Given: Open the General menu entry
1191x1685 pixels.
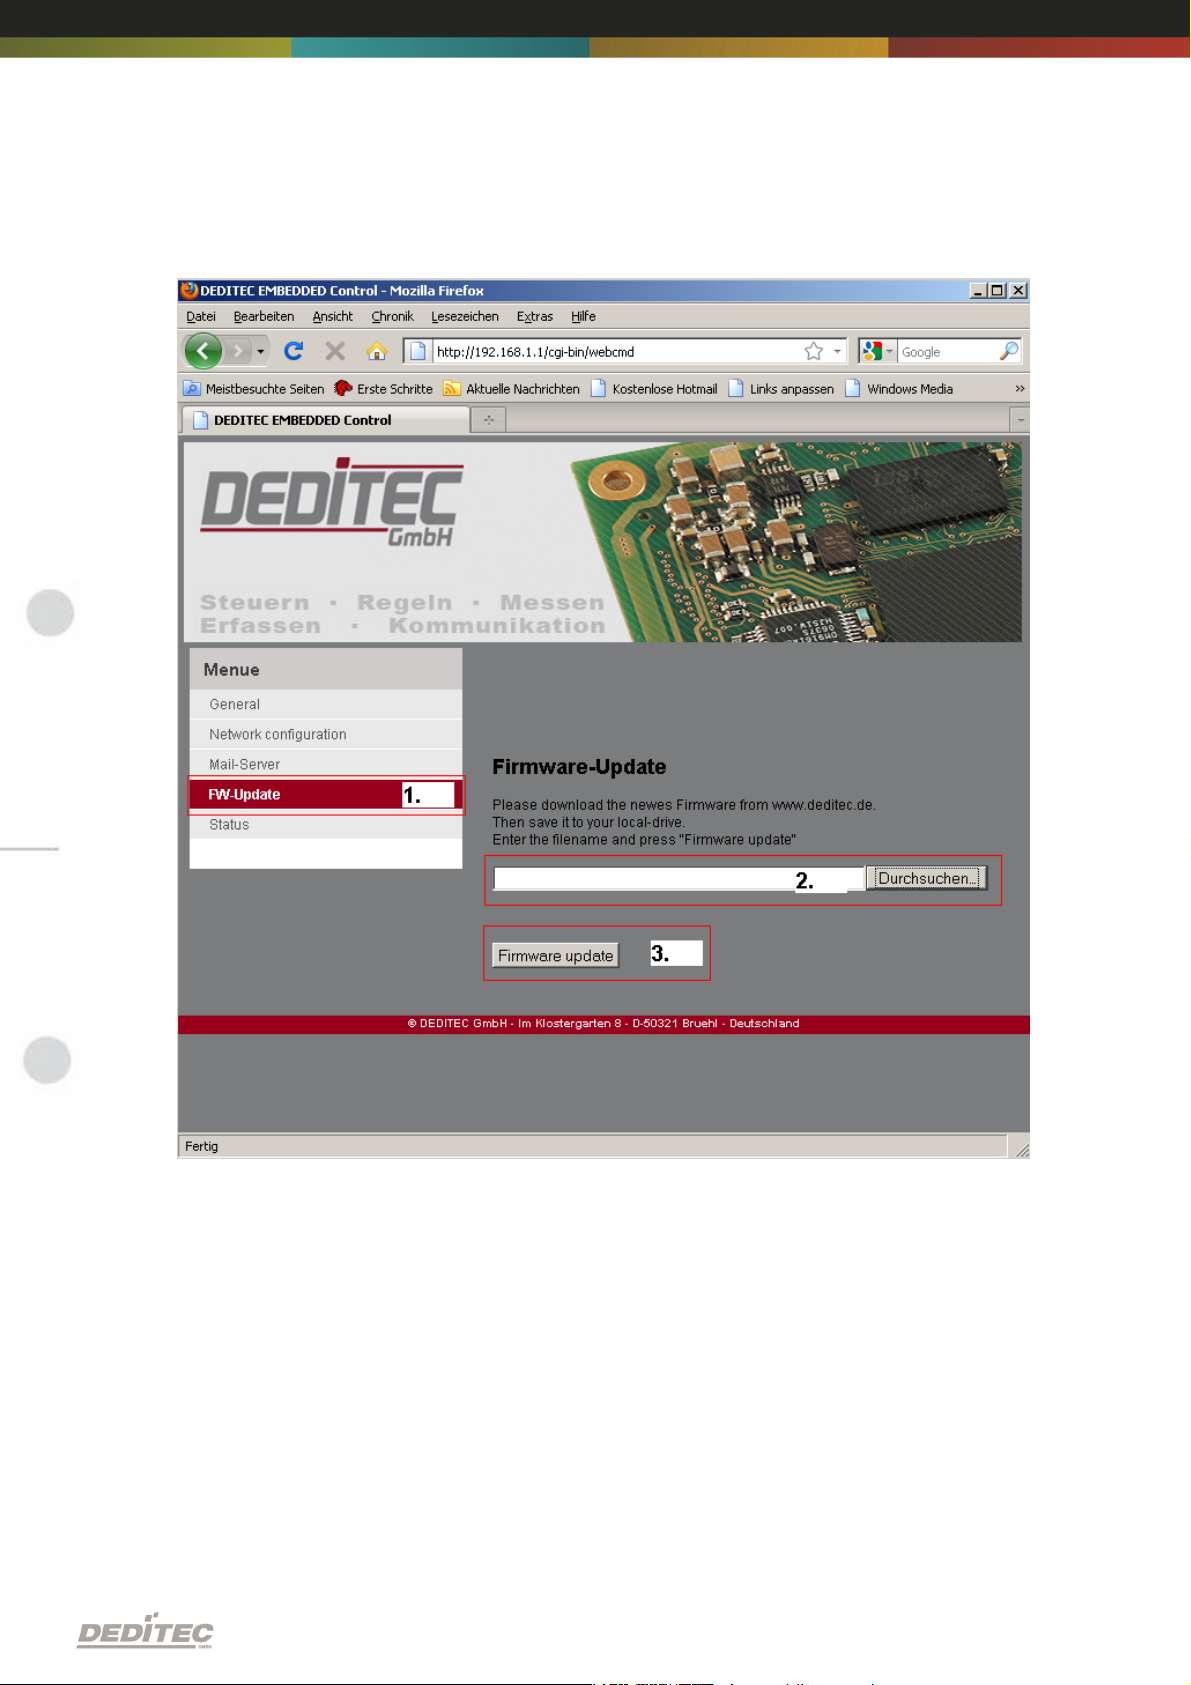Looking at the screenshot, I should pos(326,704).
